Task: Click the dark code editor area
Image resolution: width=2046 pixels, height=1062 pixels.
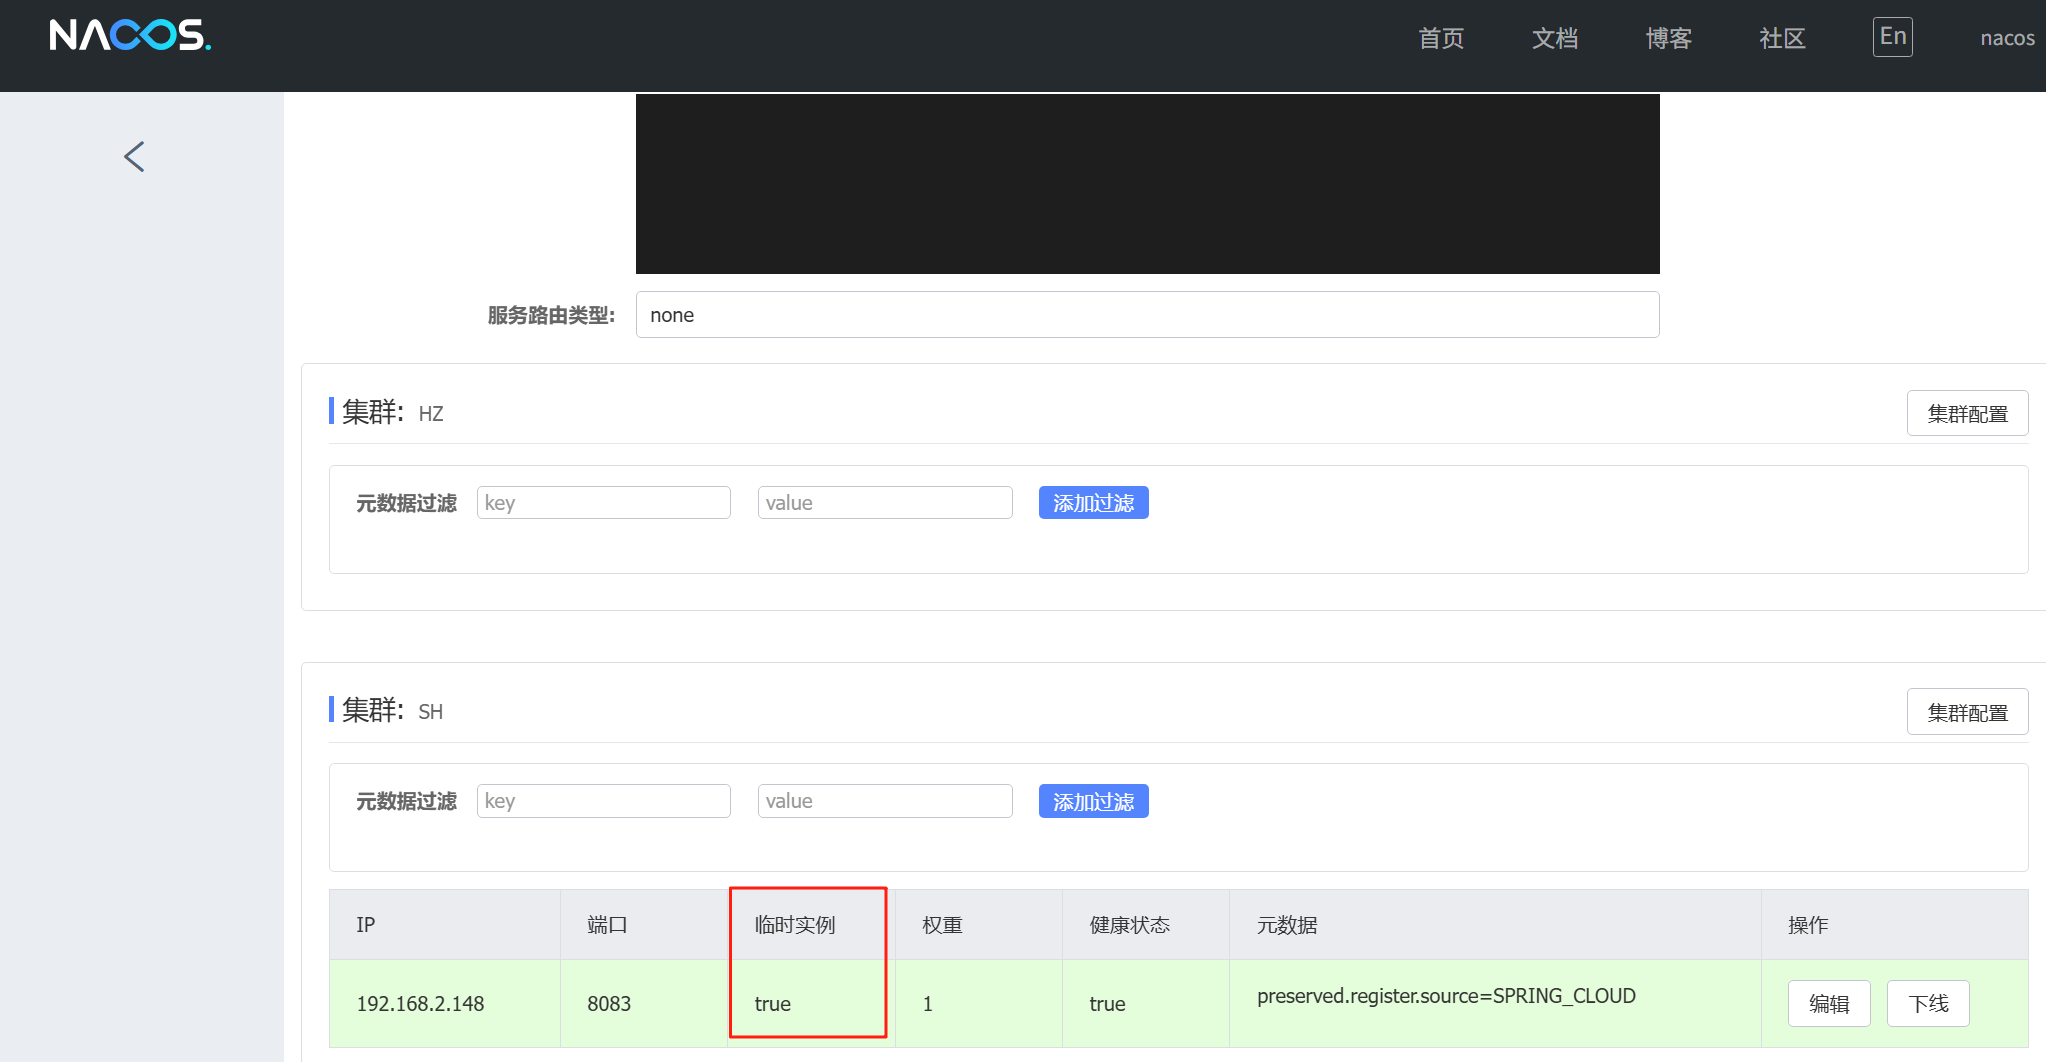Action: [x=1147, y=184]
